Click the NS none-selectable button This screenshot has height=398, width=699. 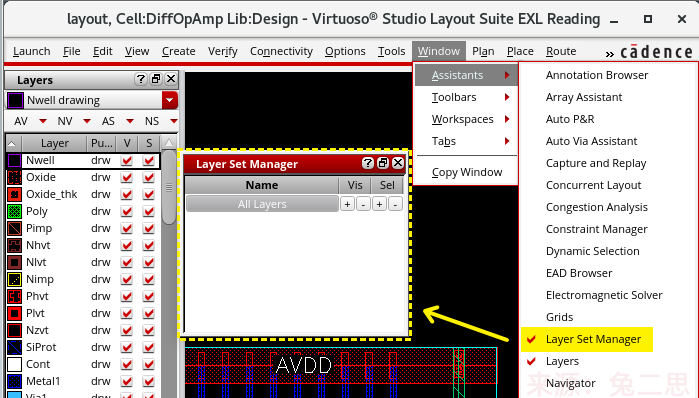152,121
